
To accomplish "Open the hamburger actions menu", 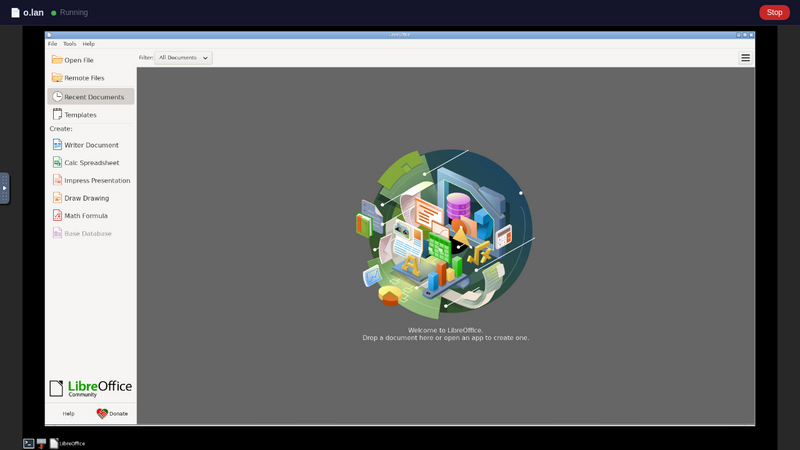I will coord(745,58).
